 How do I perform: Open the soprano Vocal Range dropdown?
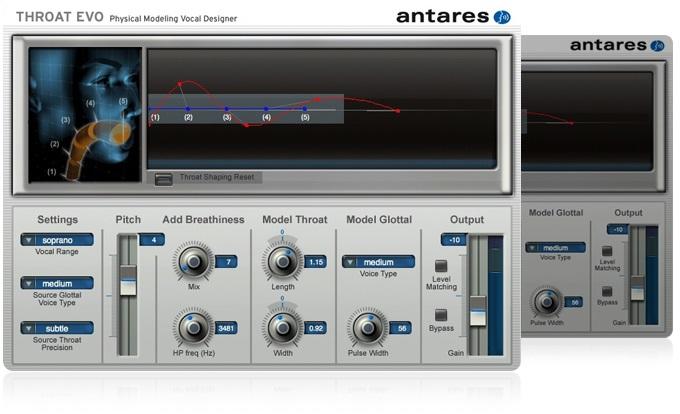pos(57,240)
